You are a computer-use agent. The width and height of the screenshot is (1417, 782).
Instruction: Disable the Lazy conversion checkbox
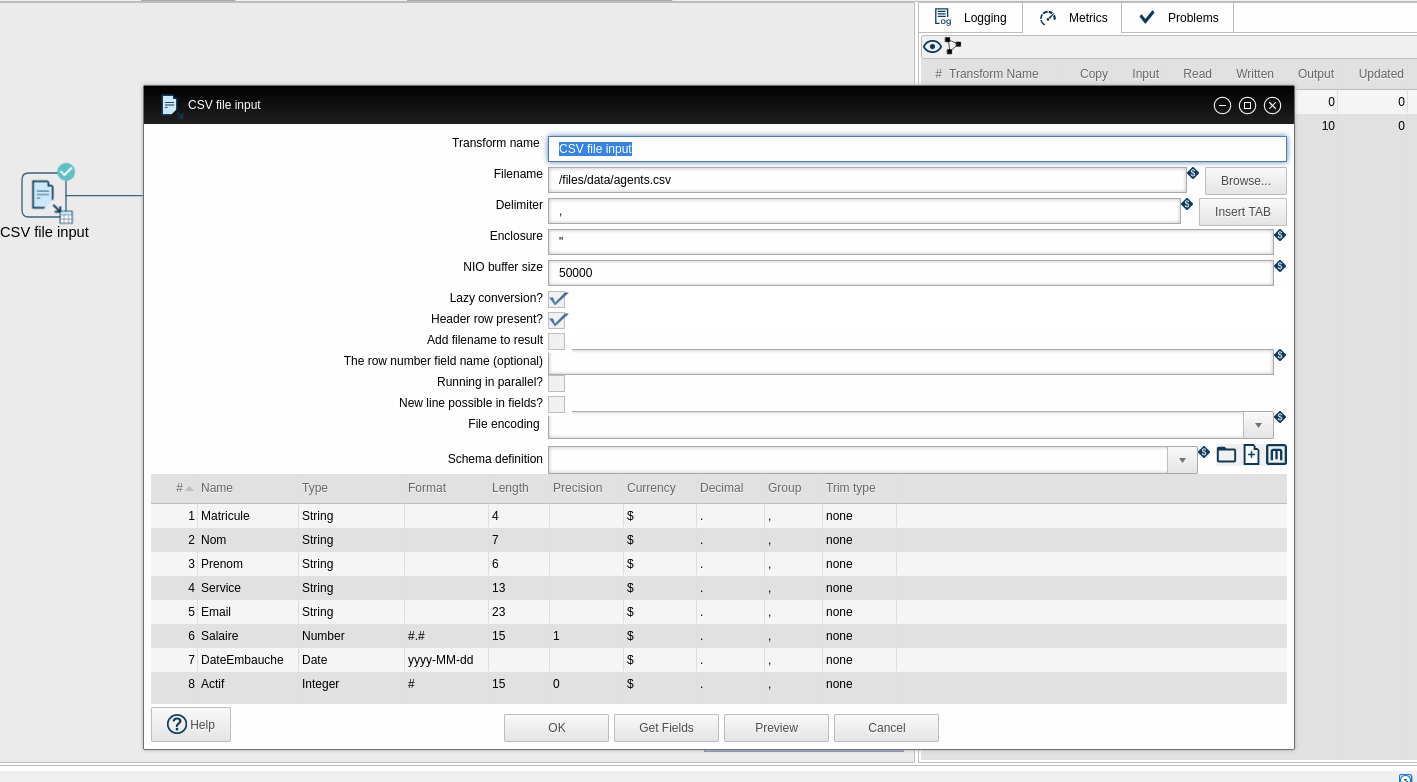point(557,299)
